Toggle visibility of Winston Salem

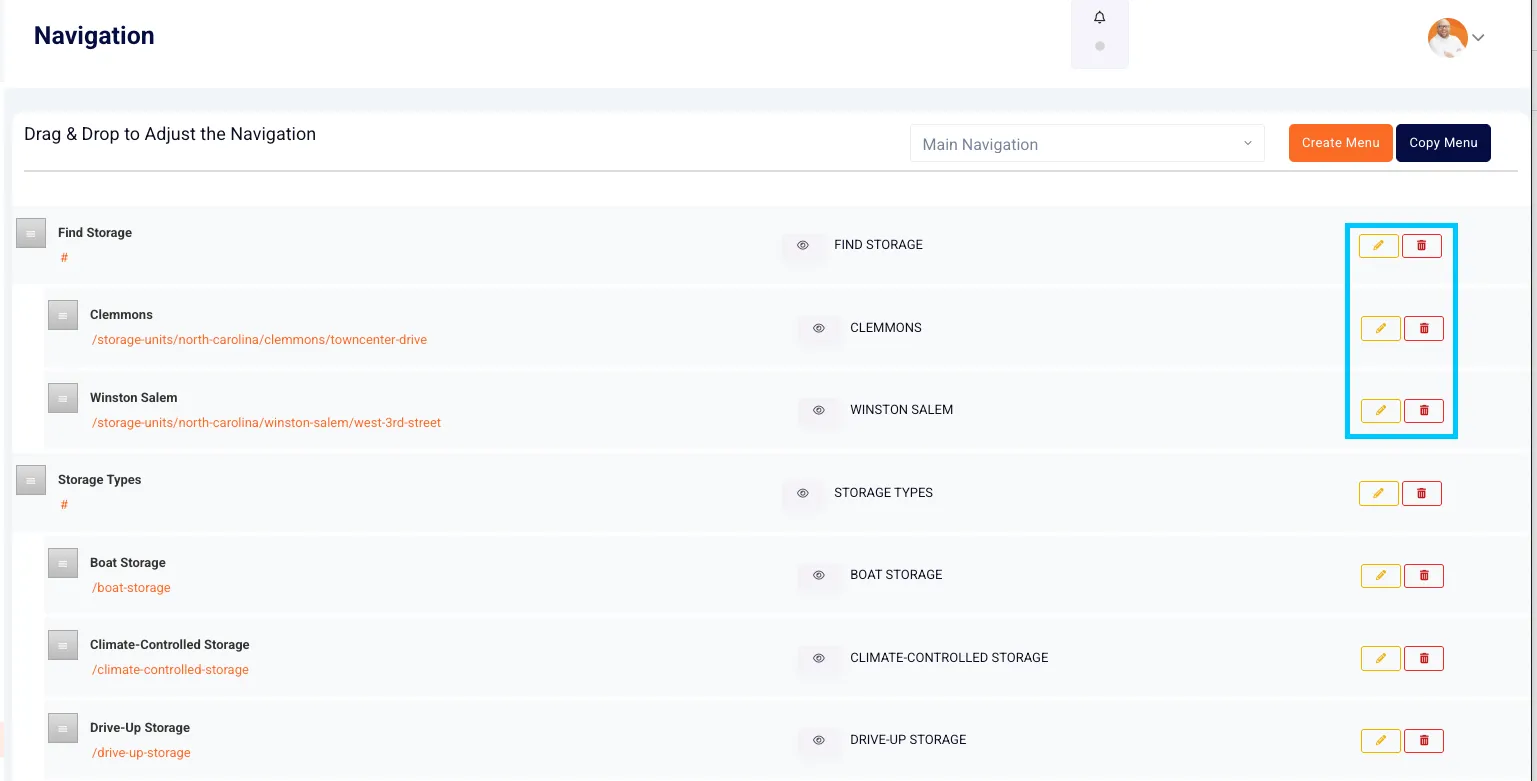(819, 410)
